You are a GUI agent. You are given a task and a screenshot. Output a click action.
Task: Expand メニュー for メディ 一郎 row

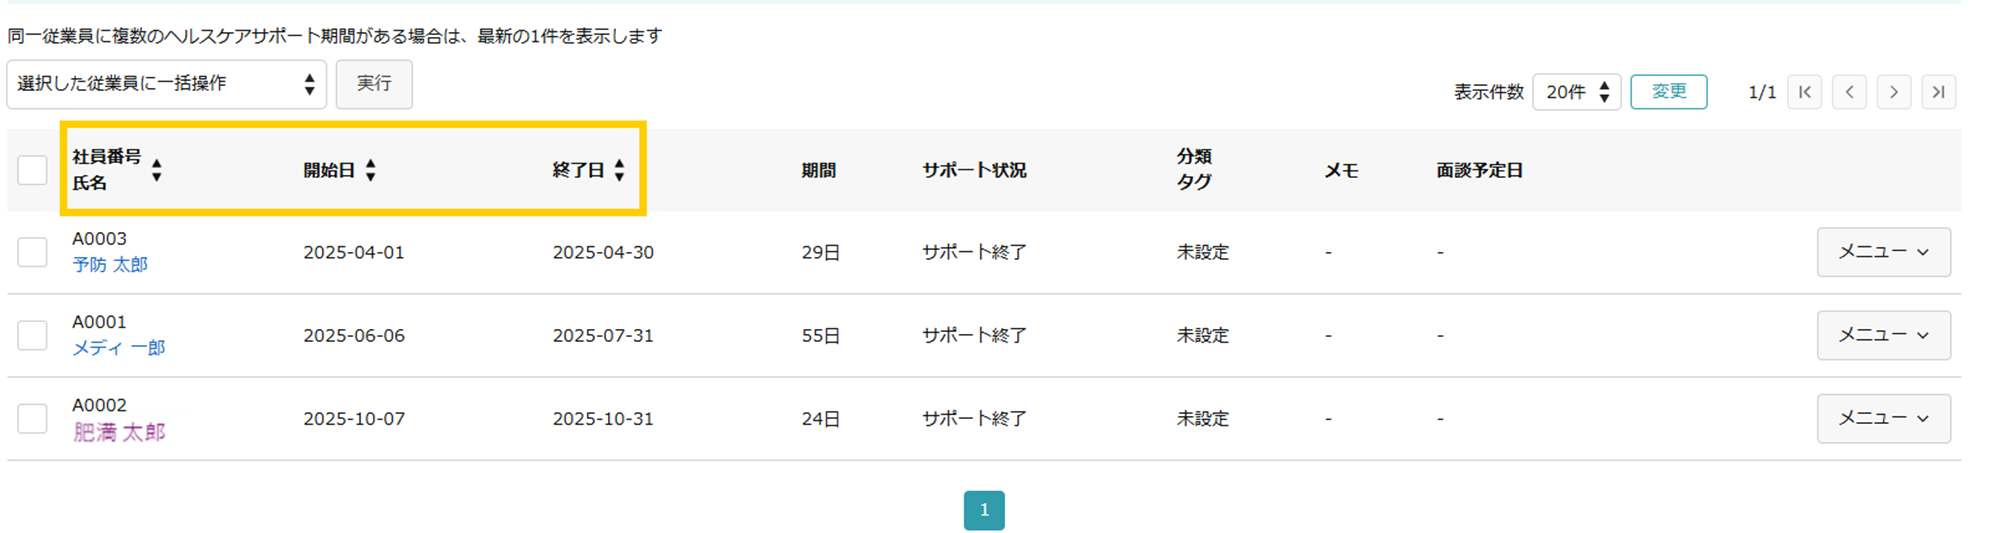pyautogui.click(x=1883, y=335)
